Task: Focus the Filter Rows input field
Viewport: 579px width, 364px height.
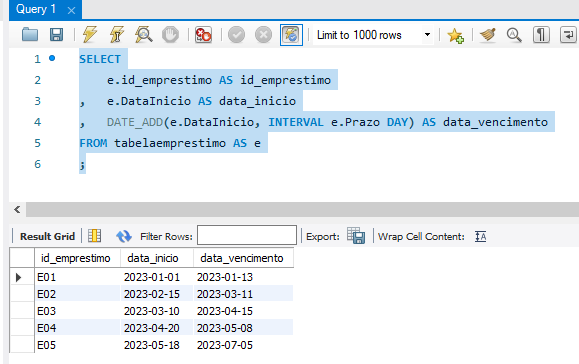Action: point(247,235)
